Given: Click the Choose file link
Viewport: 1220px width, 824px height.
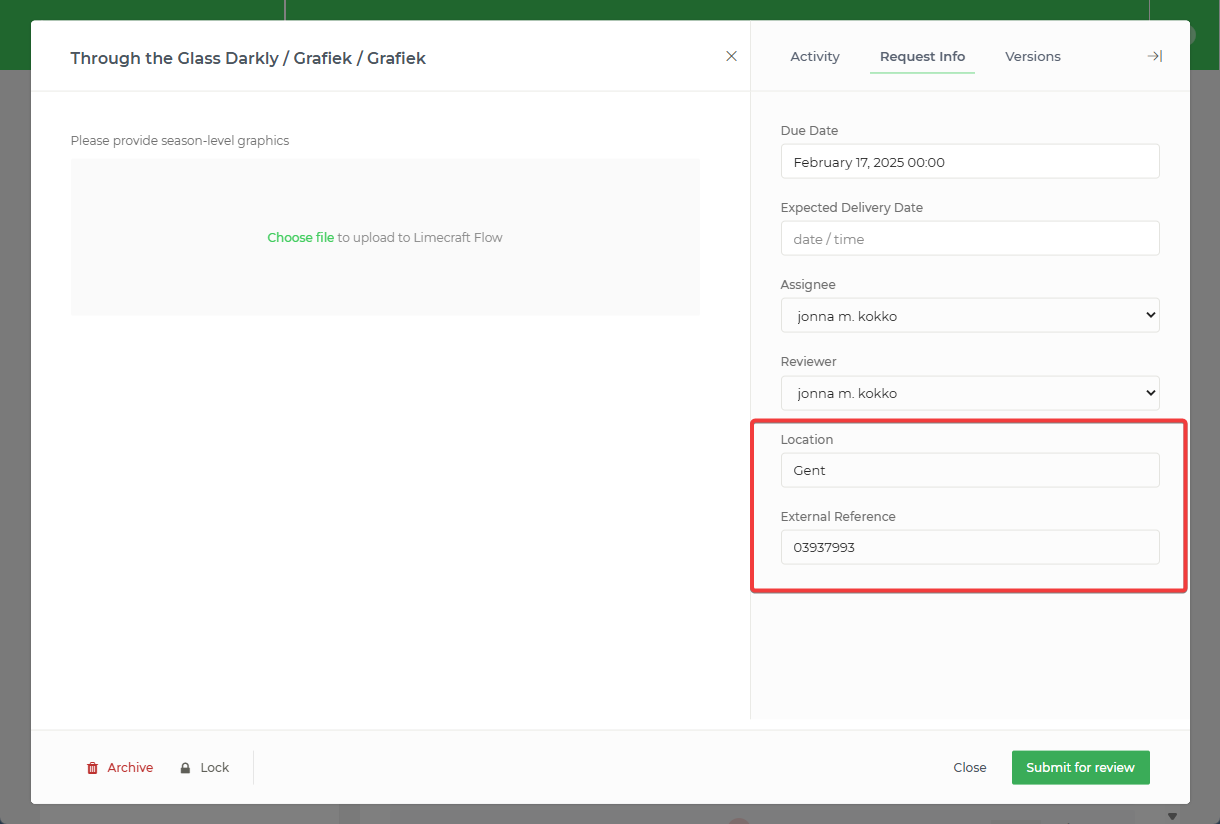Looking at the screenshot, I should pos(300,237).
